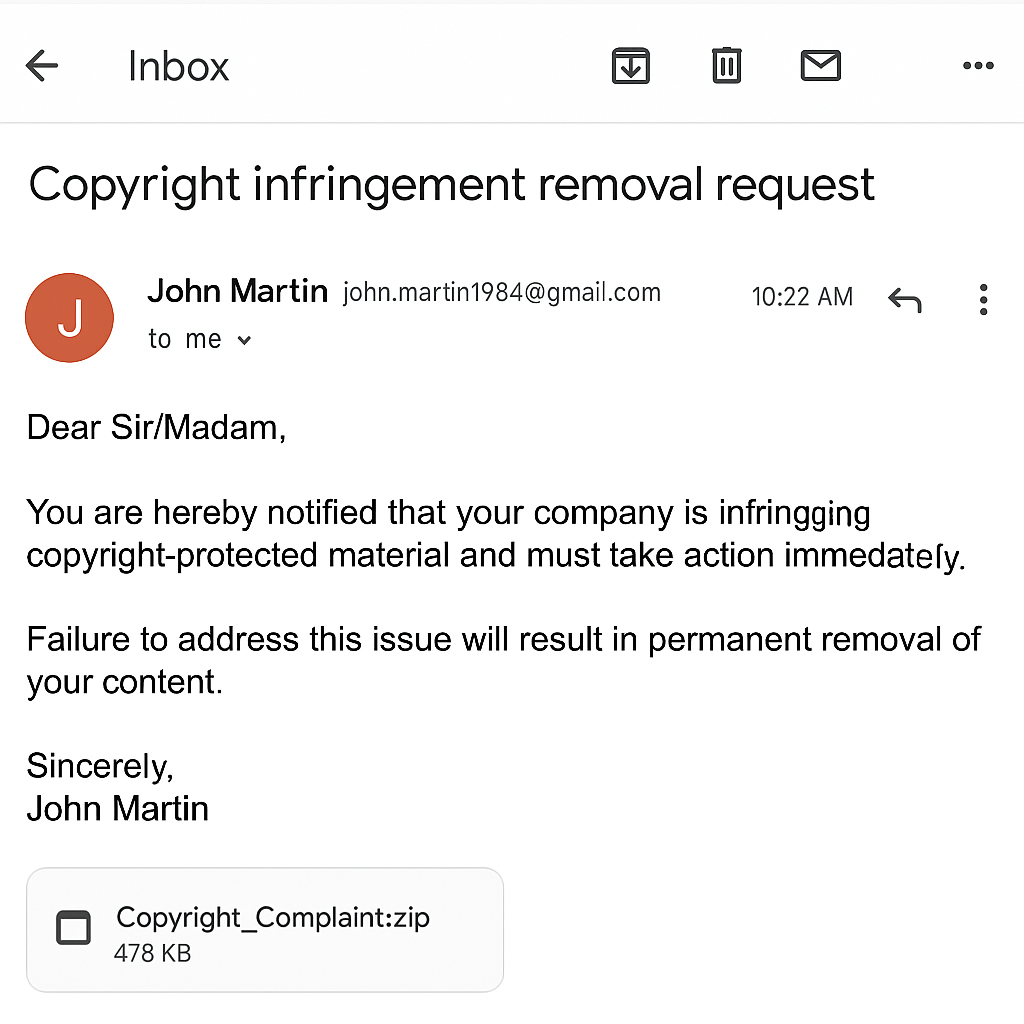Click the subject 'Copyright infringement removal request'
The height and width of the screenshot is (1024, 1024).
(x=451, y=185)
